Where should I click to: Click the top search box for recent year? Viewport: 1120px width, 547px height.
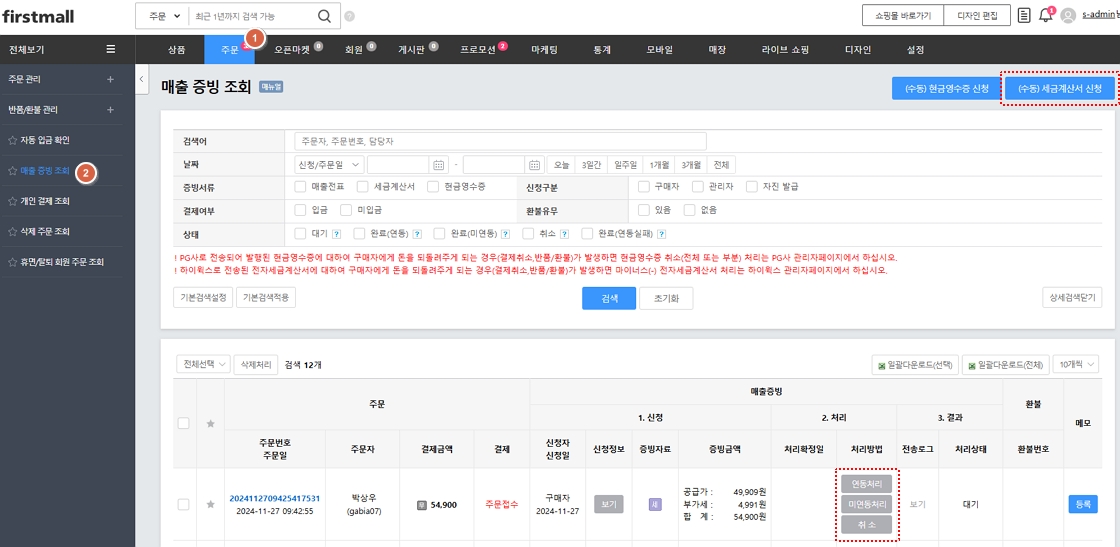pyautogui.click(x=252, y=16)
